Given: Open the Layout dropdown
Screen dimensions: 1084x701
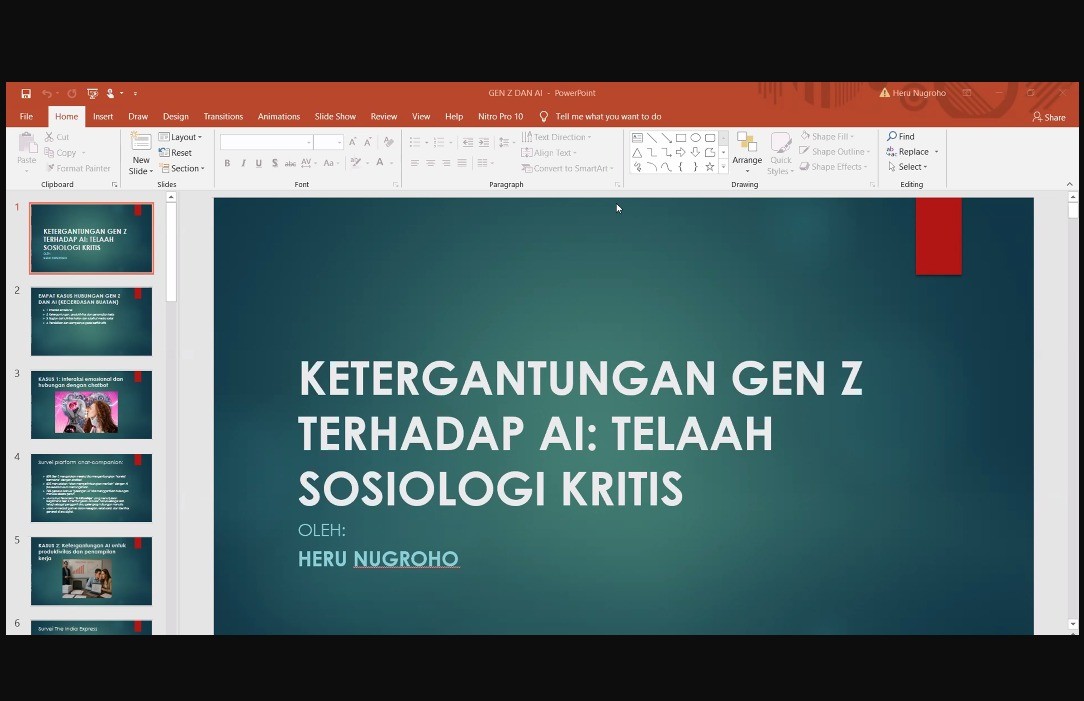Looking at the screenshot, I should pos(180,137).
